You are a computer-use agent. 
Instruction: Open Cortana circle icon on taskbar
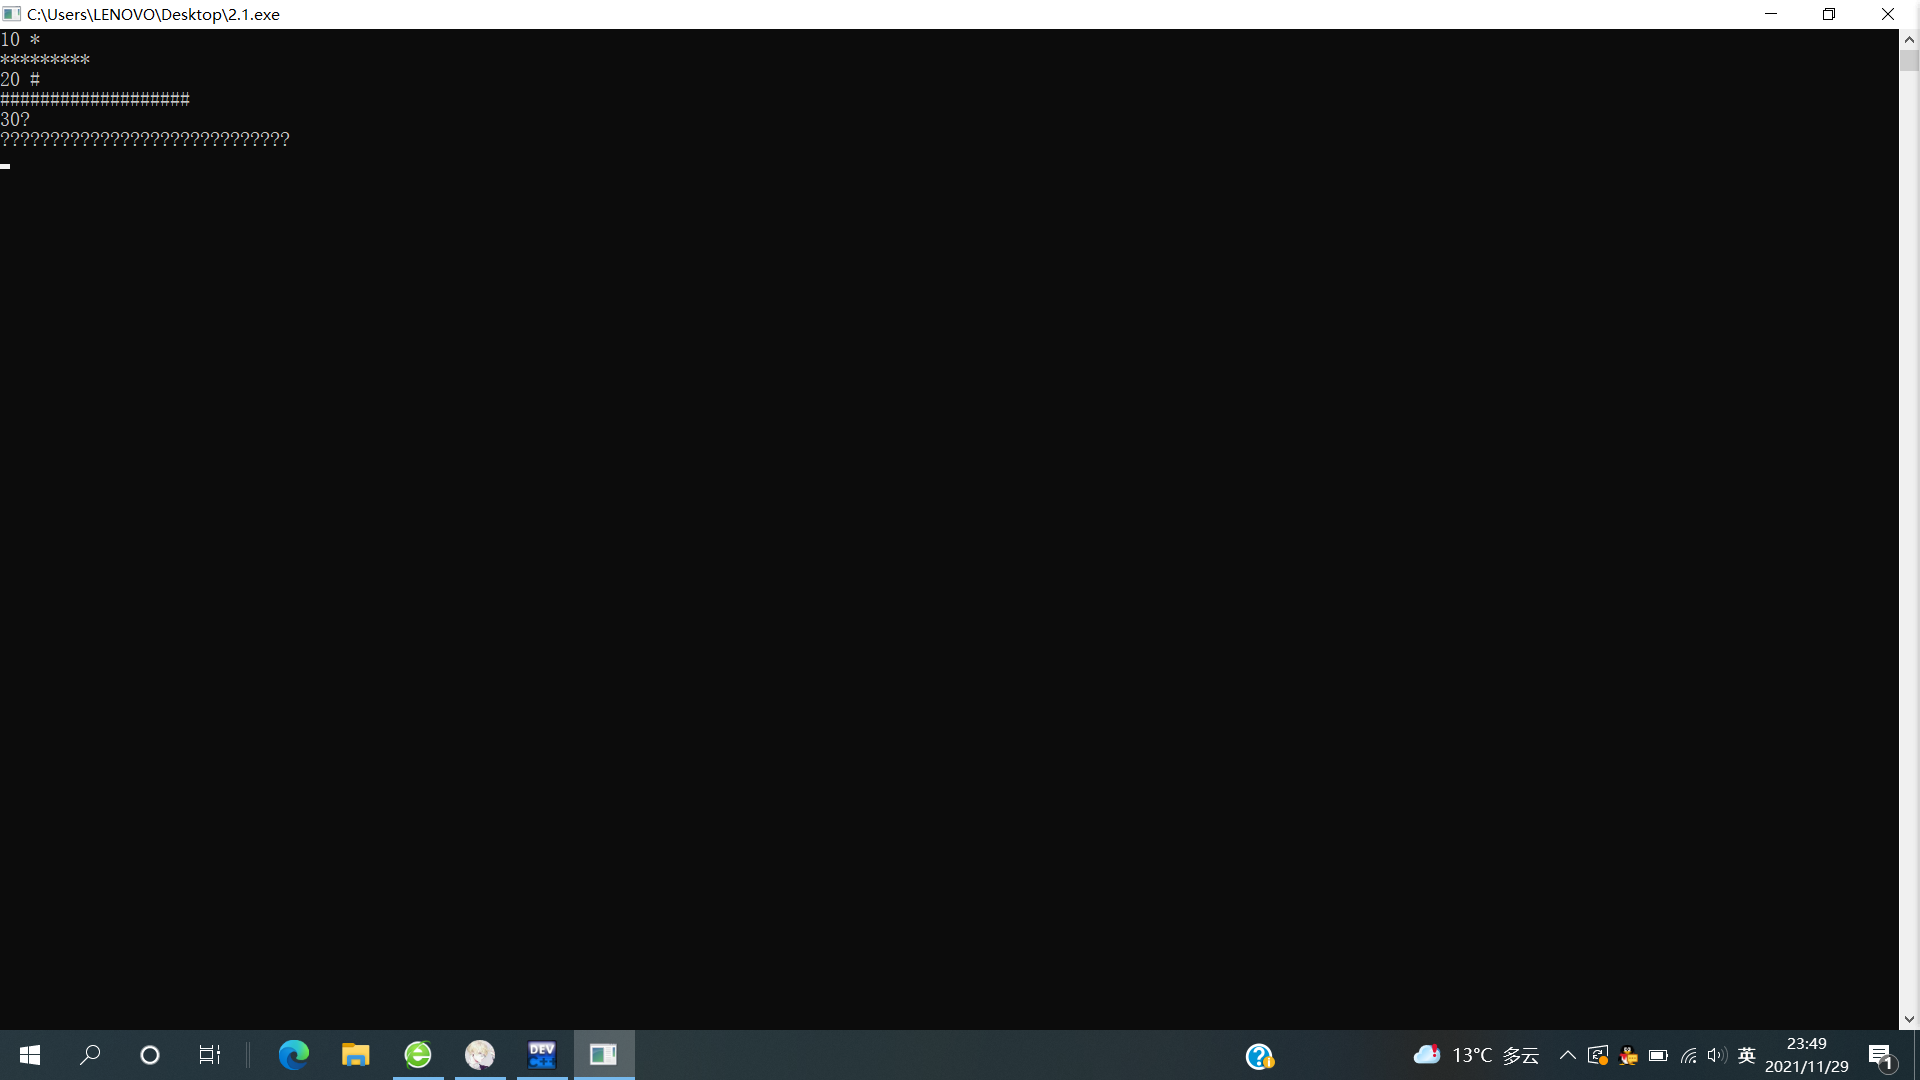(x=150, y=1055)
